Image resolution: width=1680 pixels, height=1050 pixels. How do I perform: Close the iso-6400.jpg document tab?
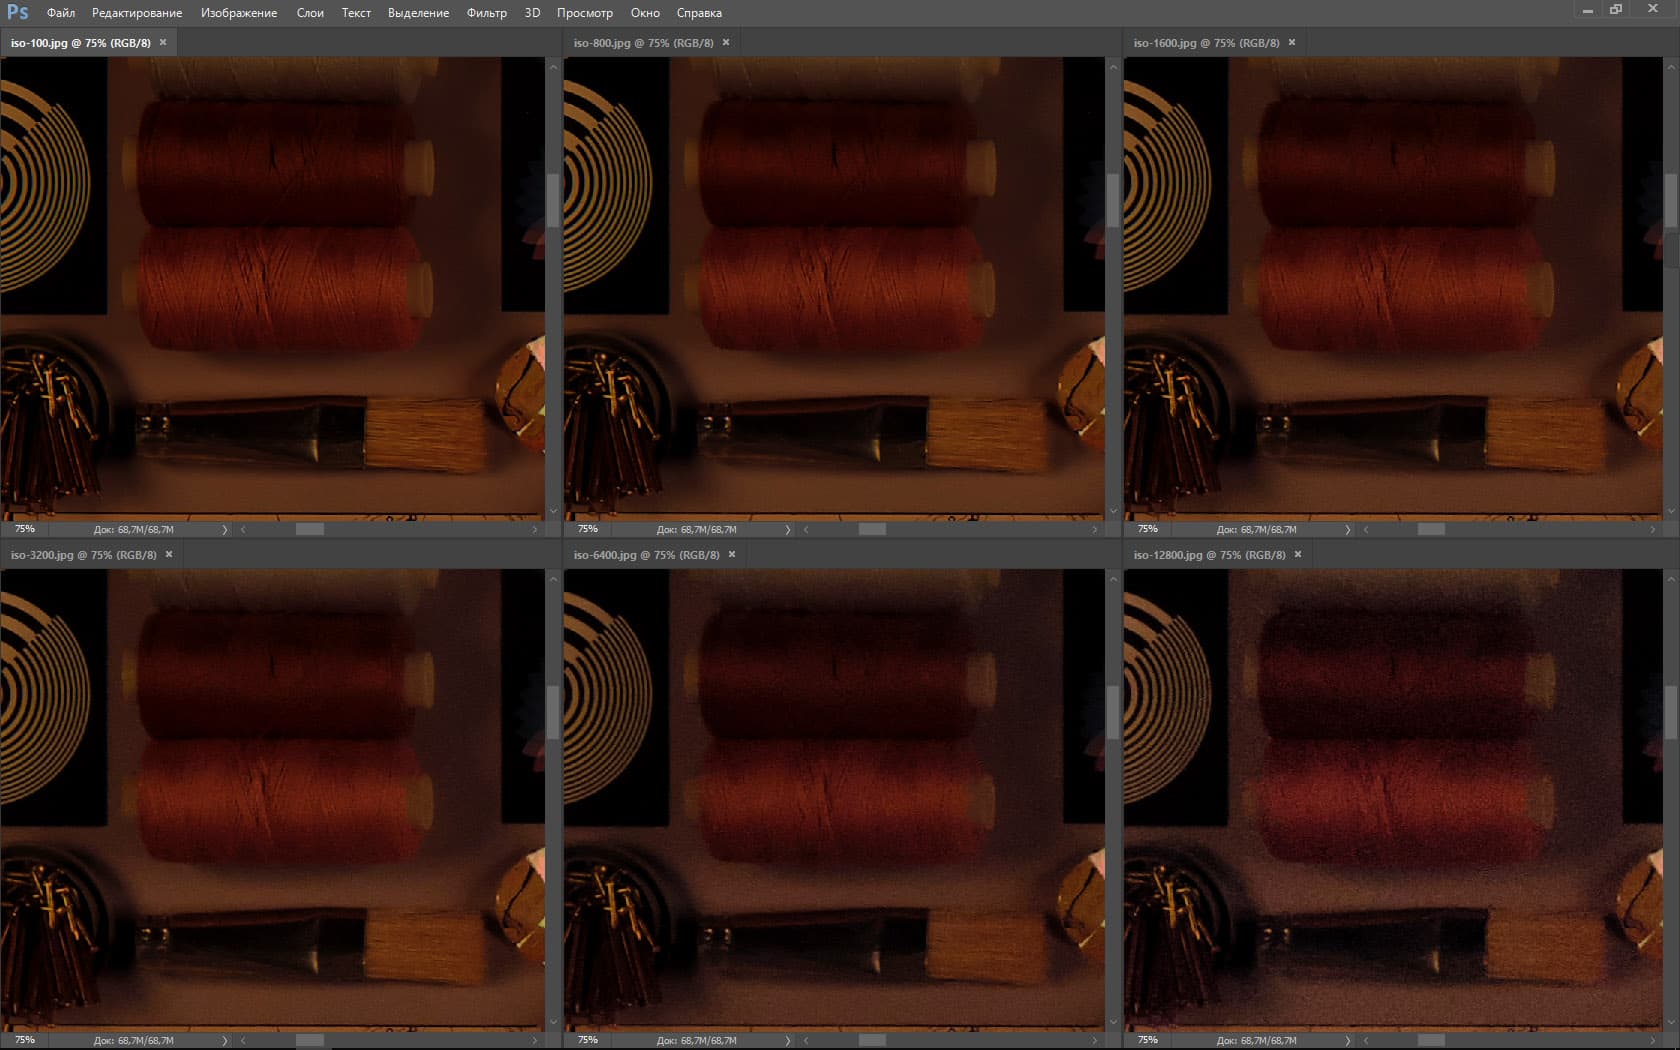tap(732, 554)
